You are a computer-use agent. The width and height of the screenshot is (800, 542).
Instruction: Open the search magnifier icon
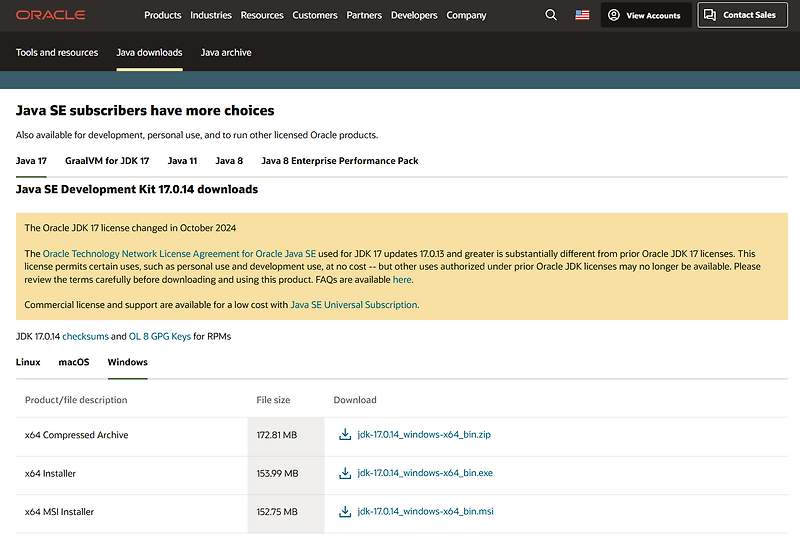click(551, 15)
